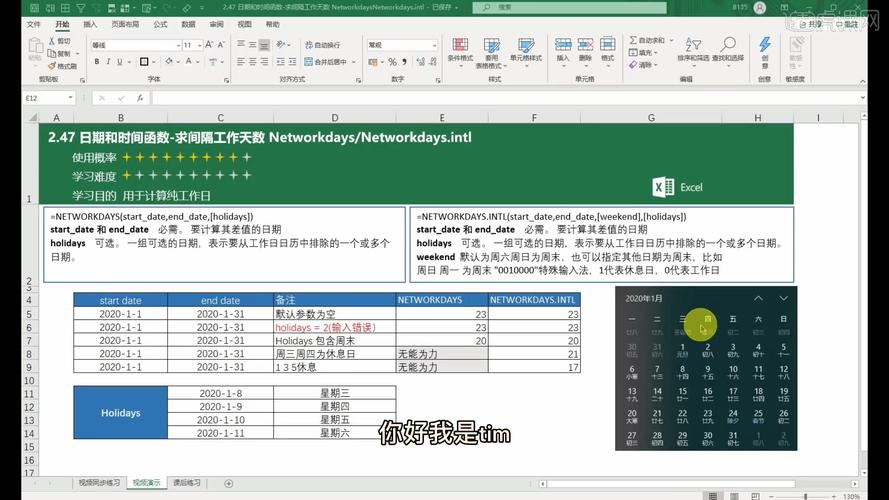Click Merge and Center (合并后居中) icon

pyautogui.click(x=309, y=62)
